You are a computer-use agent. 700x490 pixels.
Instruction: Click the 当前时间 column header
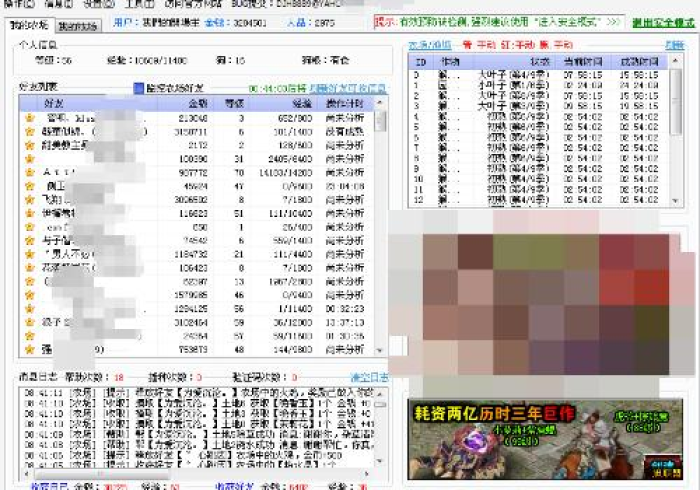(583, 62)
